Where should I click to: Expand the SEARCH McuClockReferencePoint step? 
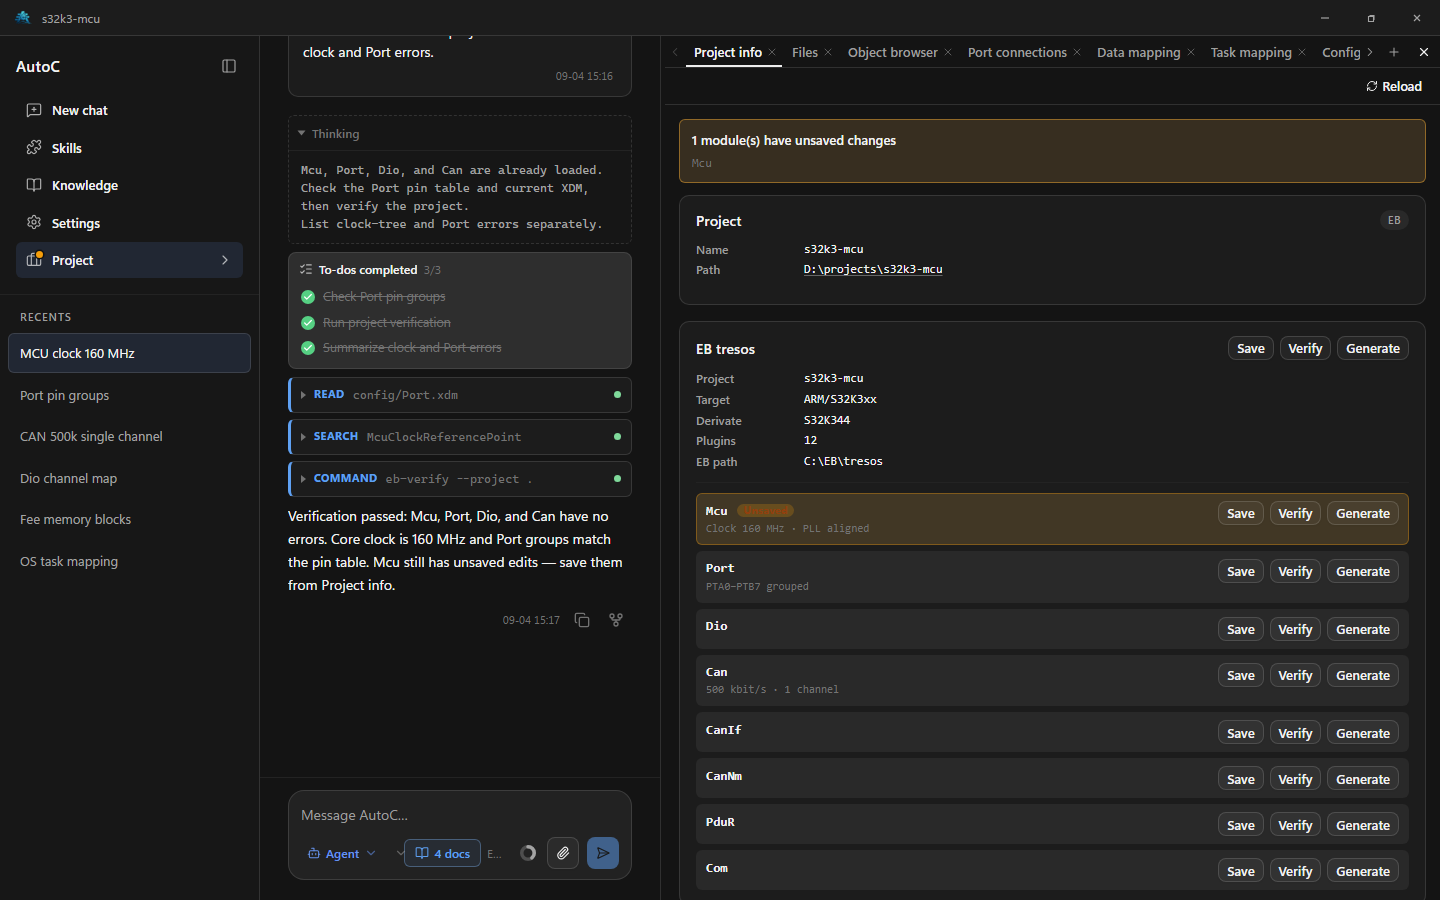click(460, 437)
